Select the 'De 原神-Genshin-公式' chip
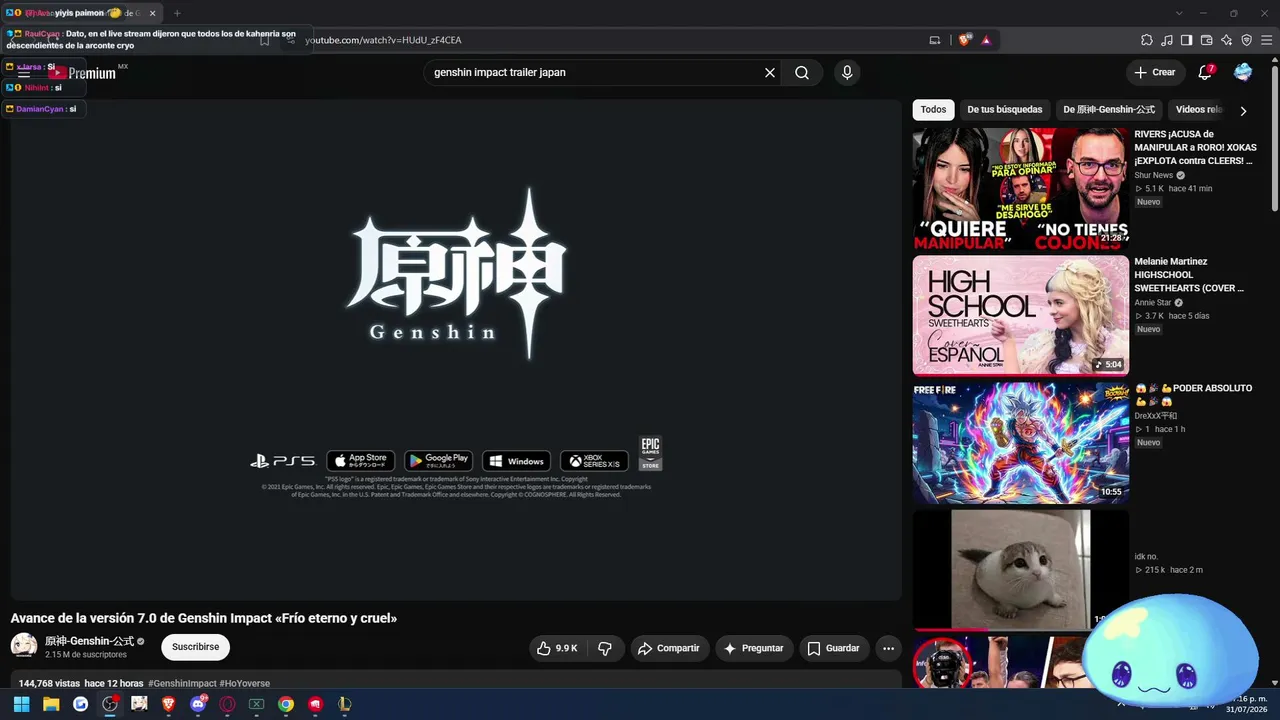Image resolution: width=1280 pixels, height=720 pixels. tap(1109, 110)
